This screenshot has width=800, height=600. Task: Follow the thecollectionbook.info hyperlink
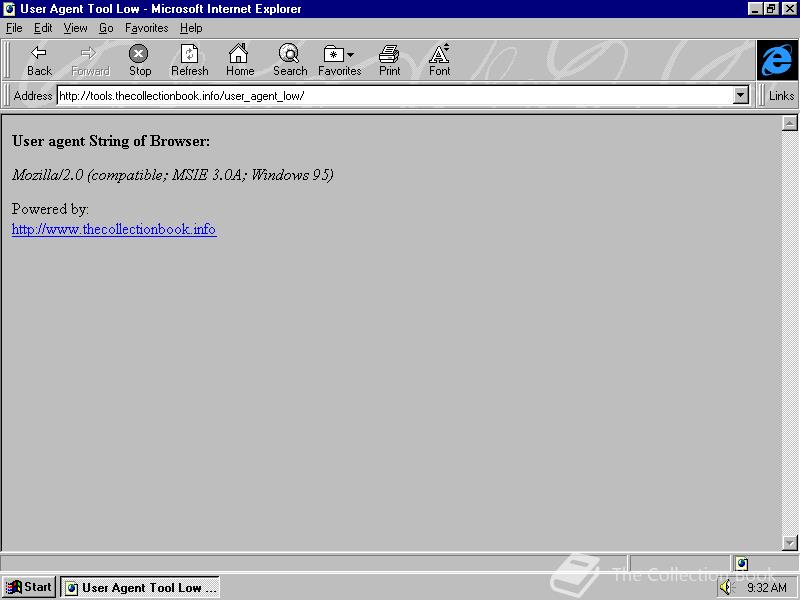(114, 229)
